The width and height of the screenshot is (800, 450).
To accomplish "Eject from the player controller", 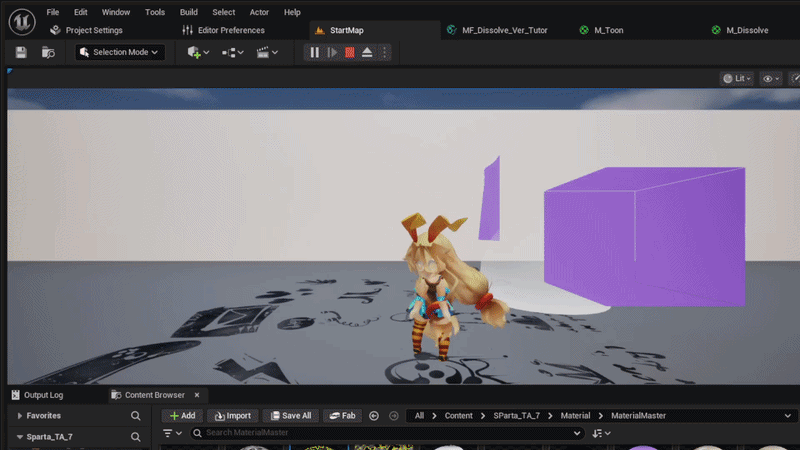I will 367,52.
